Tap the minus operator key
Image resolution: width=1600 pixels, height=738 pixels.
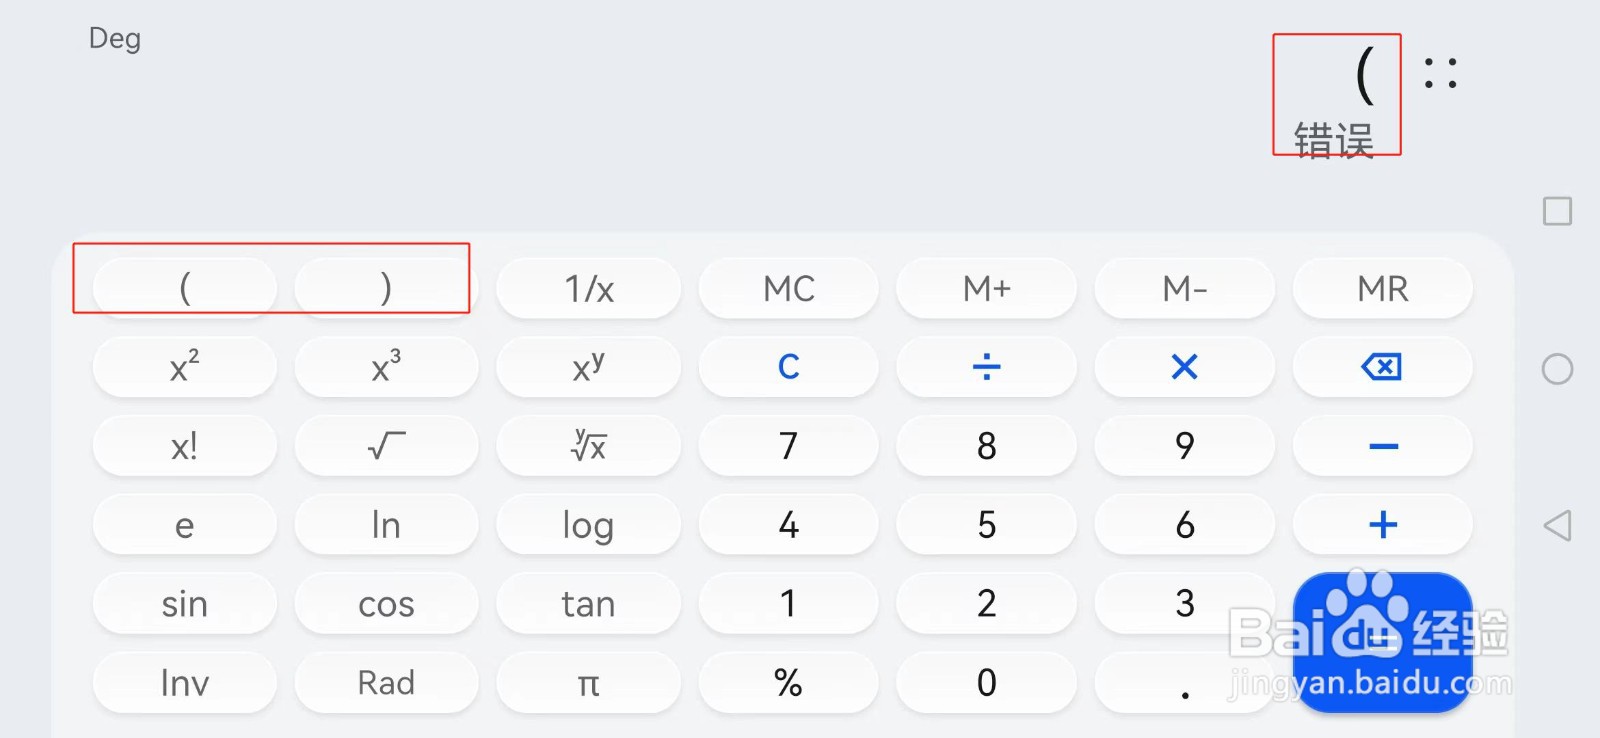(1382, 446)
